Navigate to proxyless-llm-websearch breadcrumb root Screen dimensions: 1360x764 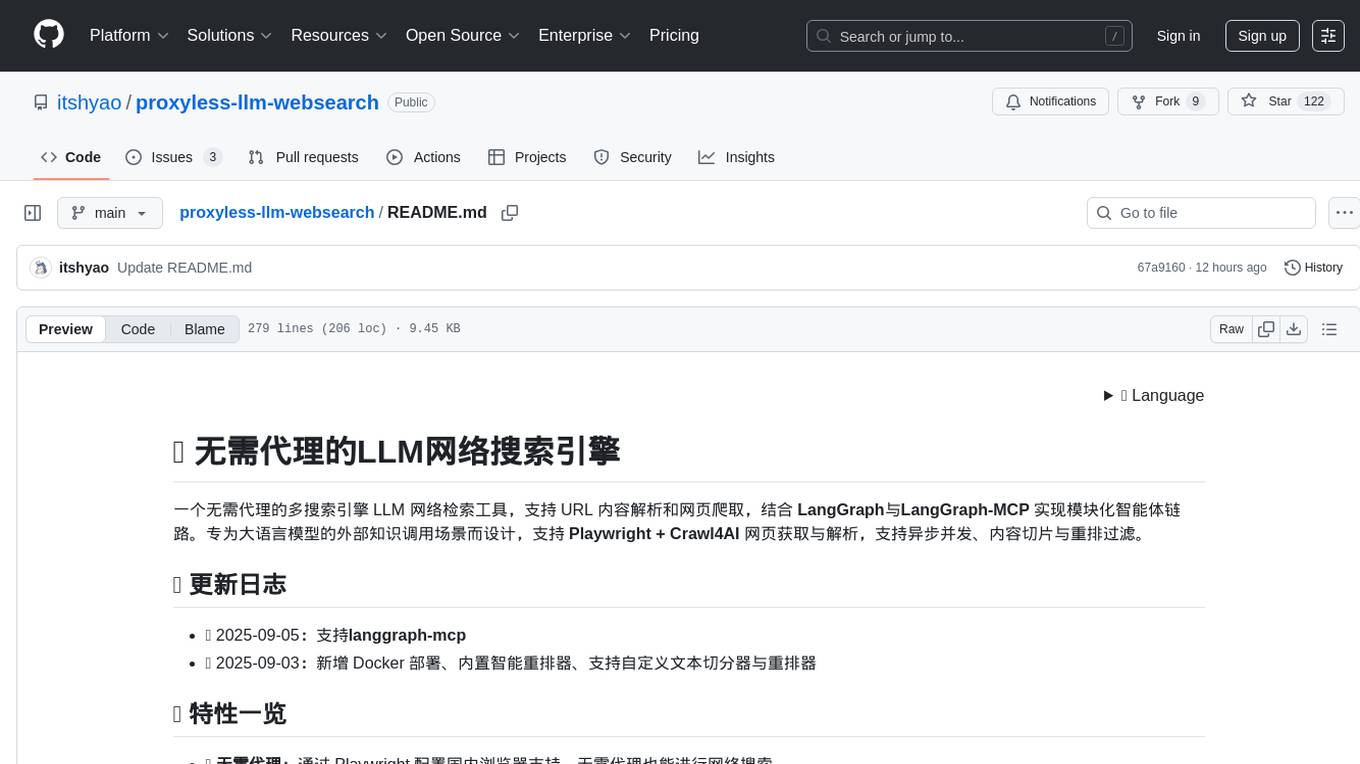coord(276,213)
